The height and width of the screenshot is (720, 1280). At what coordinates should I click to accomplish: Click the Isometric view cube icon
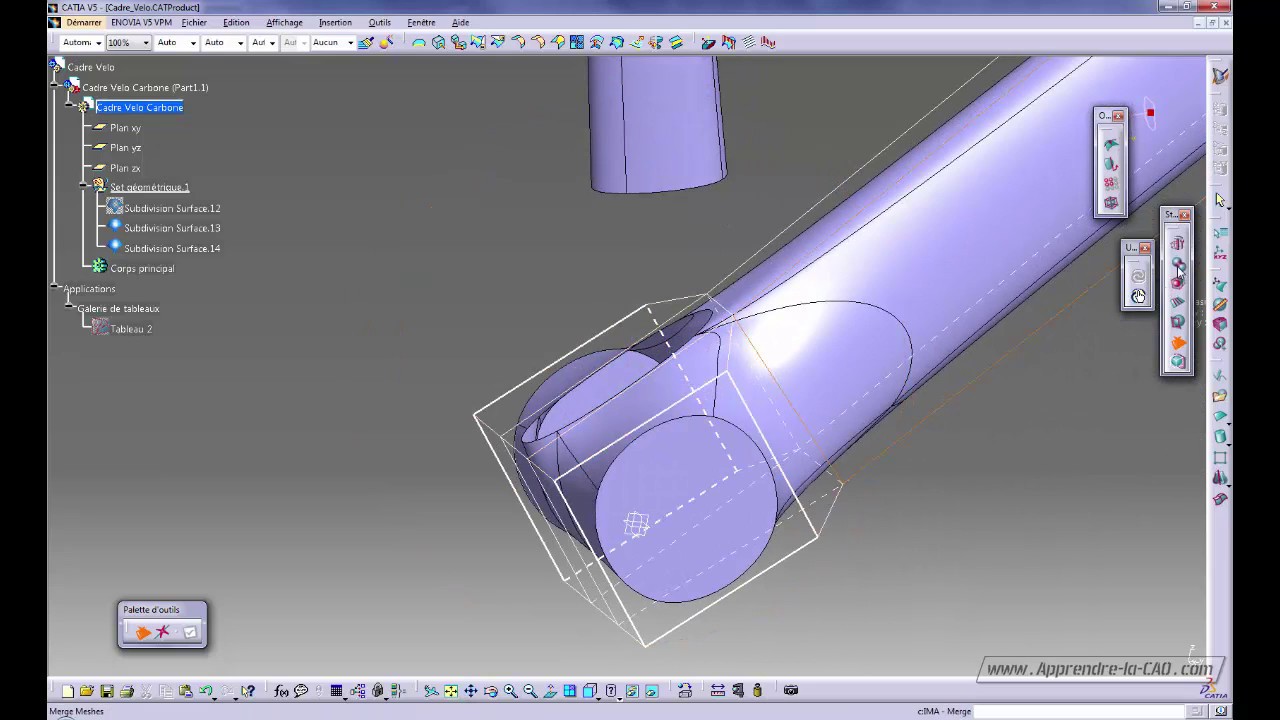click(590, 691)
